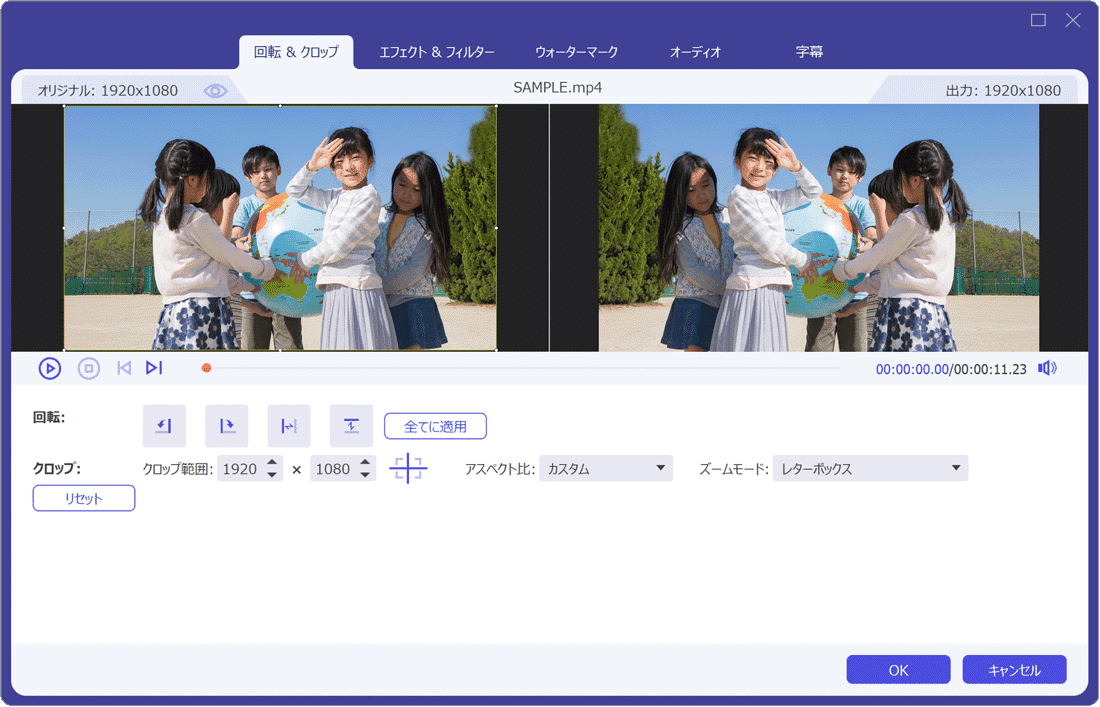
Task: Skip to the next frame
Action: 154,368
